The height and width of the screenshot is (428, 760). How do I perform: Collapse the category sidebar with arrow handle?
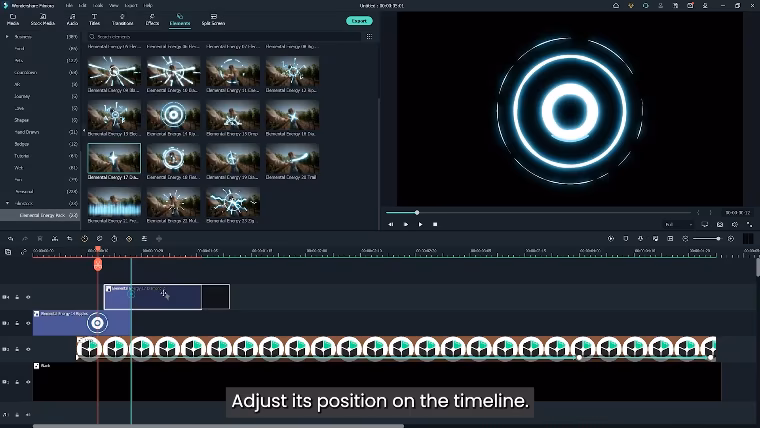click(x=84, y=130)
